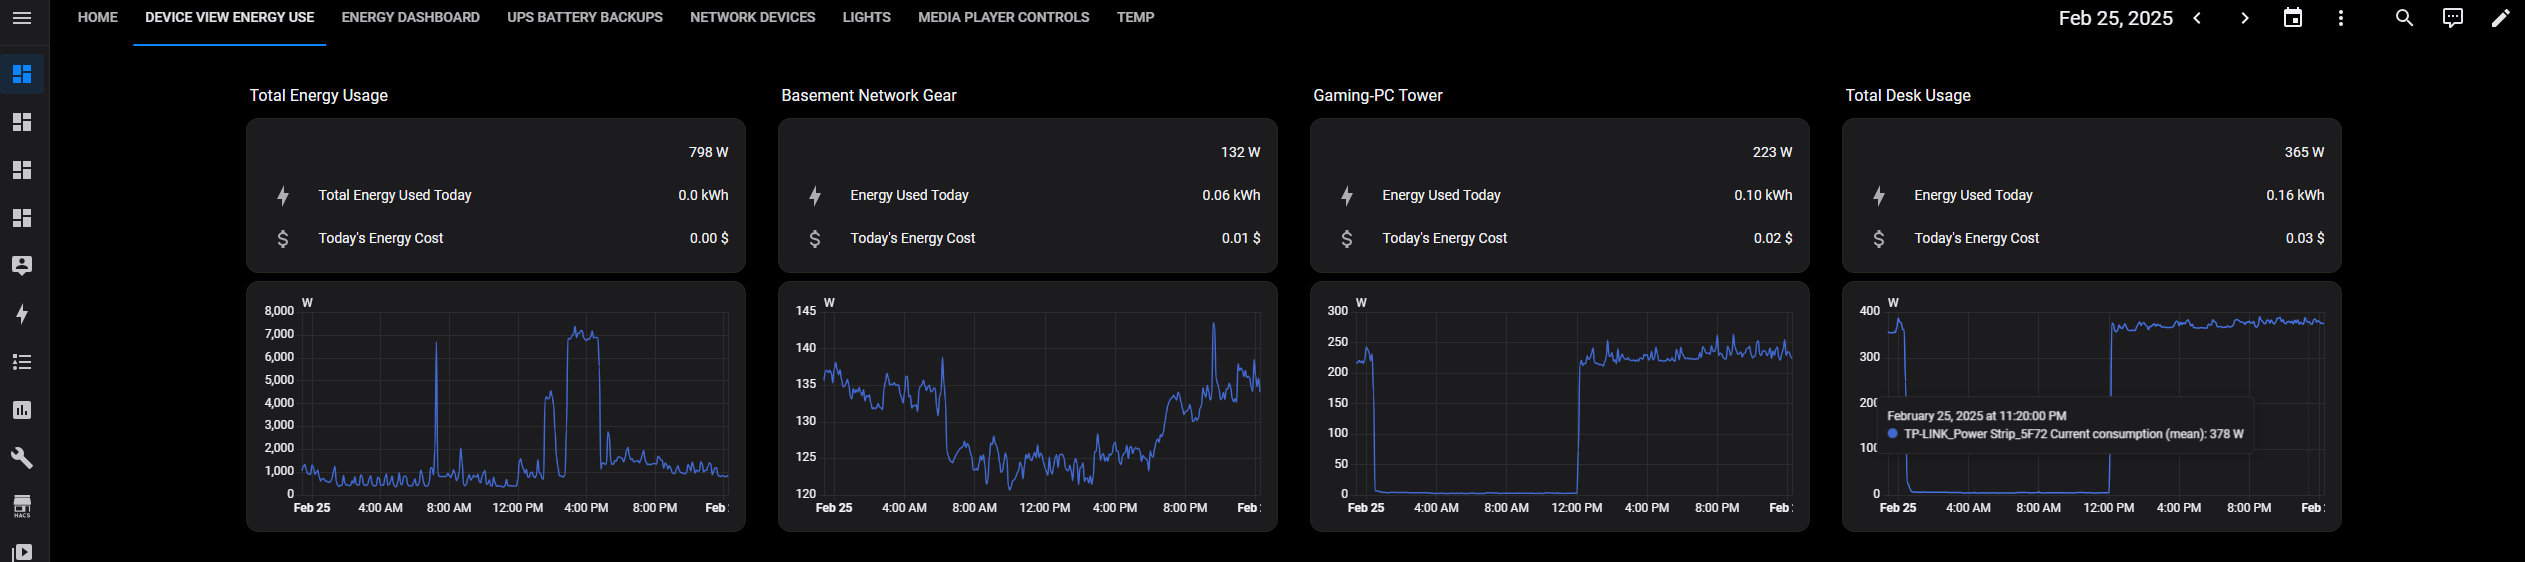Open the sidebar hamburger menu
Viewport: 2525px width, 562px height.
tap(22, 18)
